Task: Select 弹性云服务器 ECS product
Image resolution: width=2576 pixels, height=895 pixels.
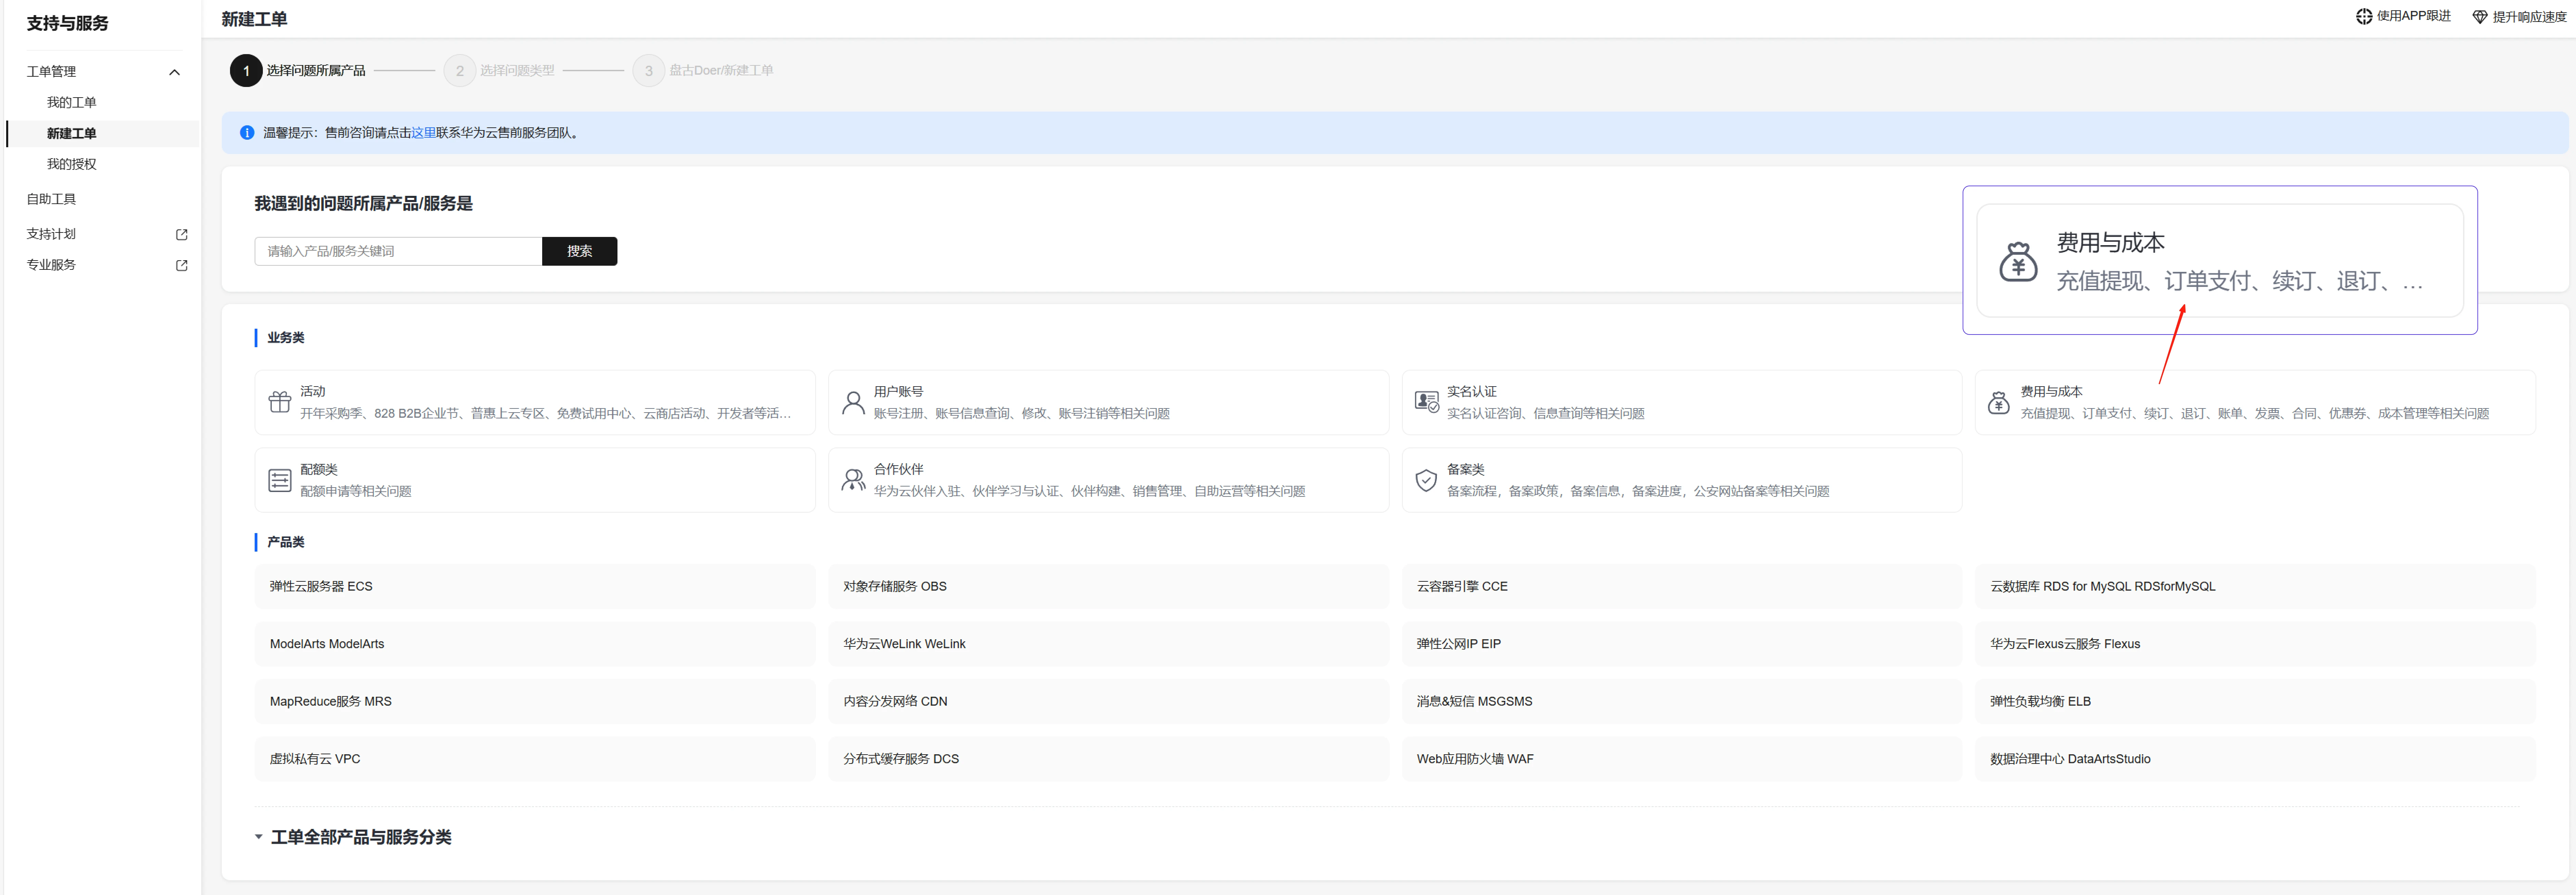Action: (x=535, y=587)
